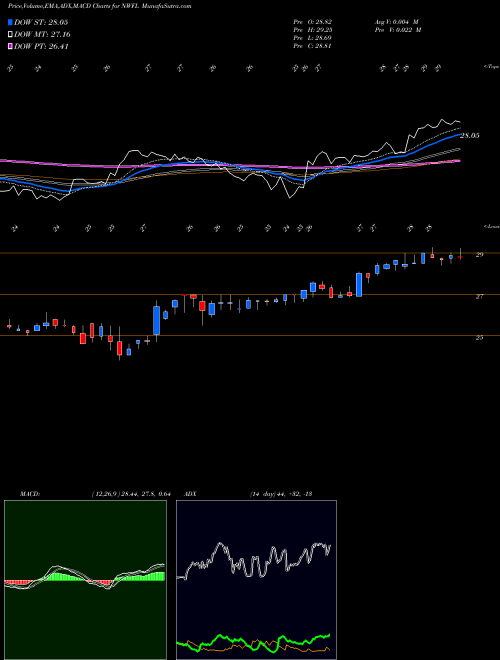Click inside the ADX indicator chart
The width and height of the screenshot is (500, 660).
256,580
